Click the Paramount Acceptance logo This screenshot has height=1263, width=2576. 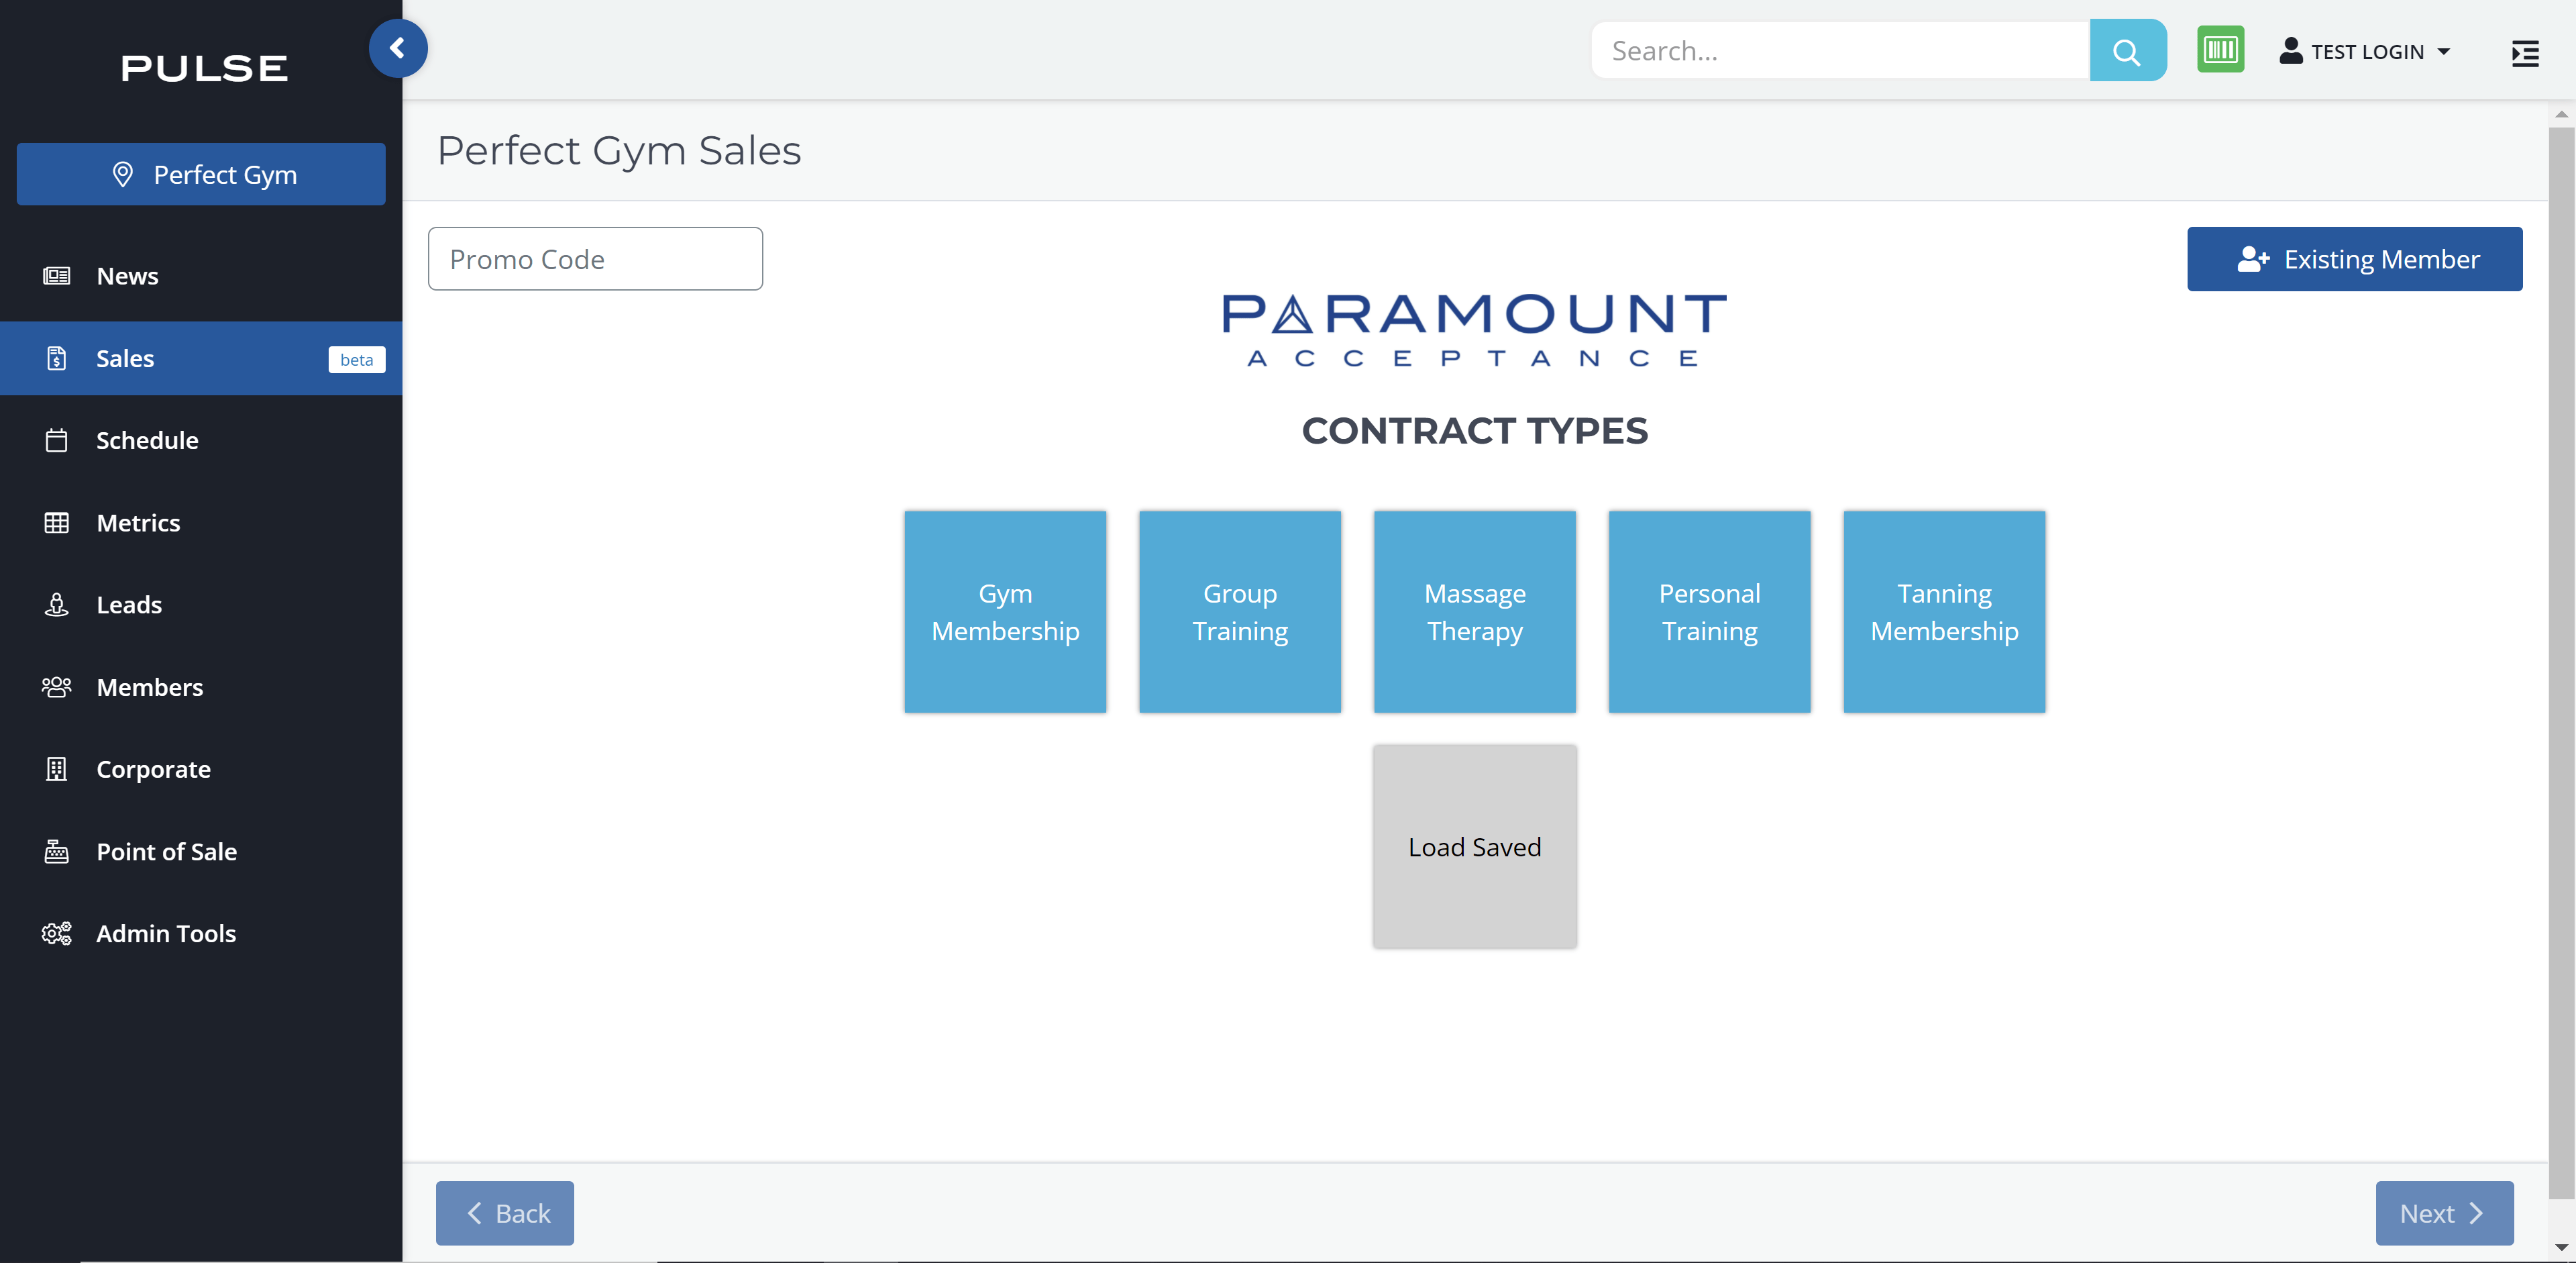[x=1475, y=331]
